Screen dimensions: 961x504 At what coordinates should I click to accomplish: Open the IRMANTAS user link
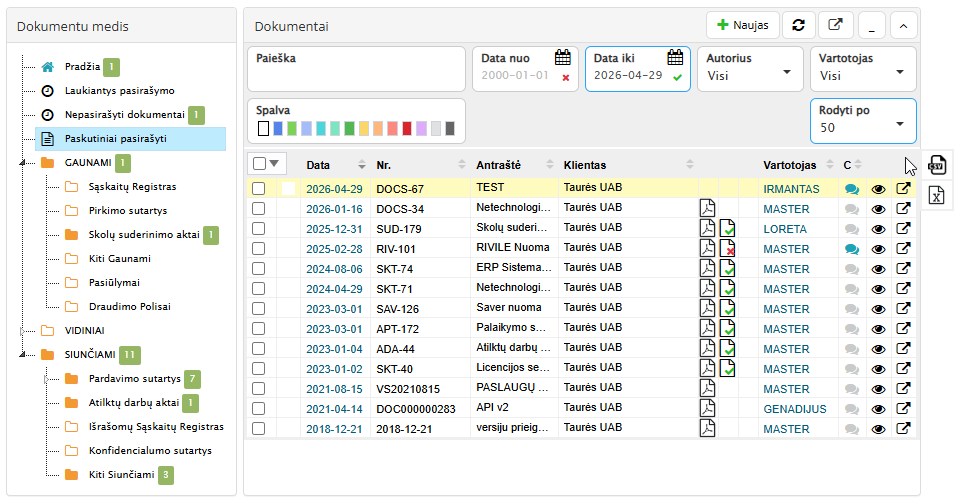(791, 189)
